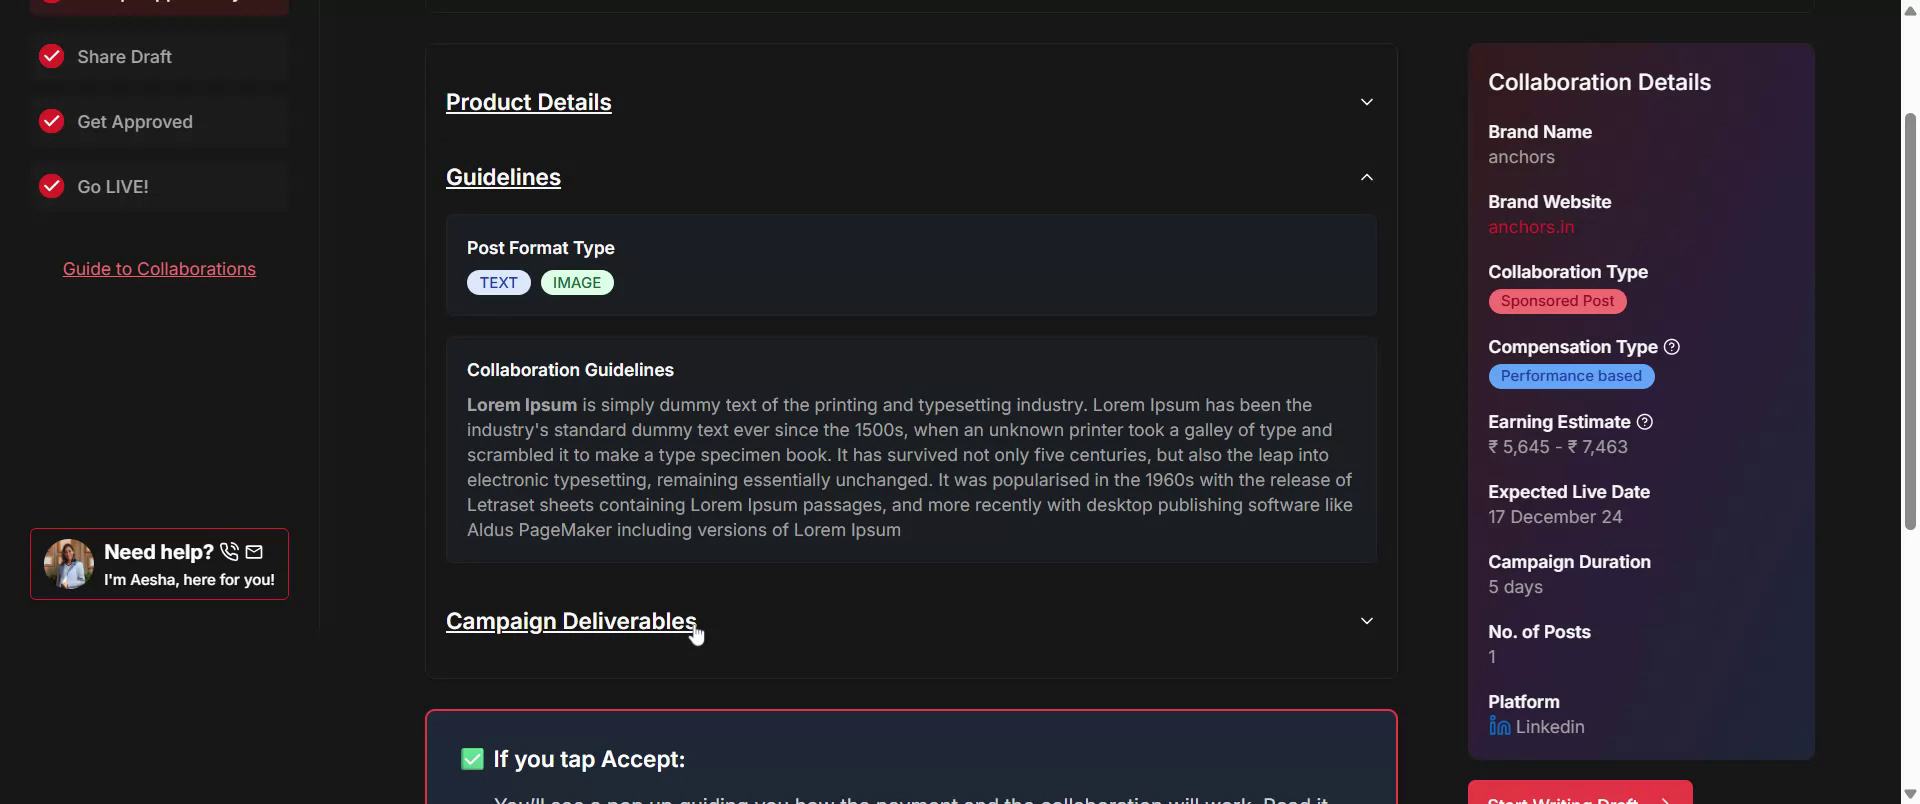Open the Guide to Collaborations link
The height and width of the screenshot is (804, 1920).
click(x=159, y=269)
